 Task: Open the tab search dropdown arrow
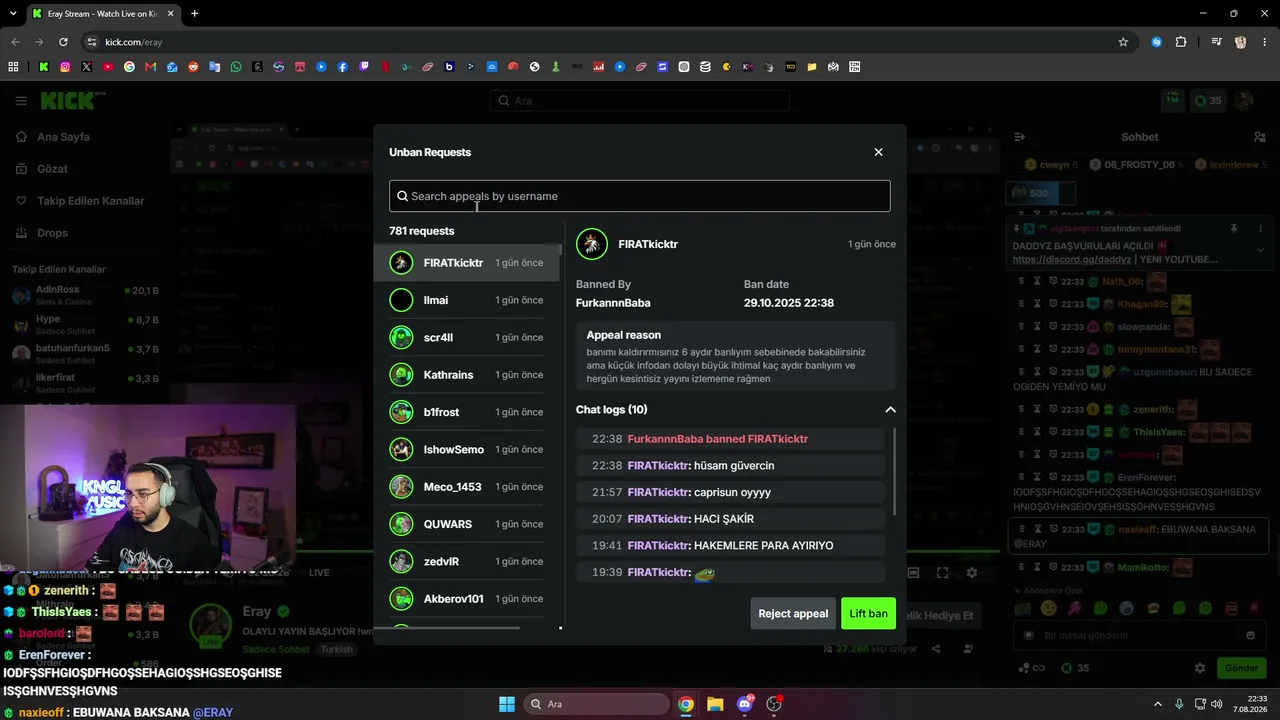pyautogui.click(x=14, y=14)
